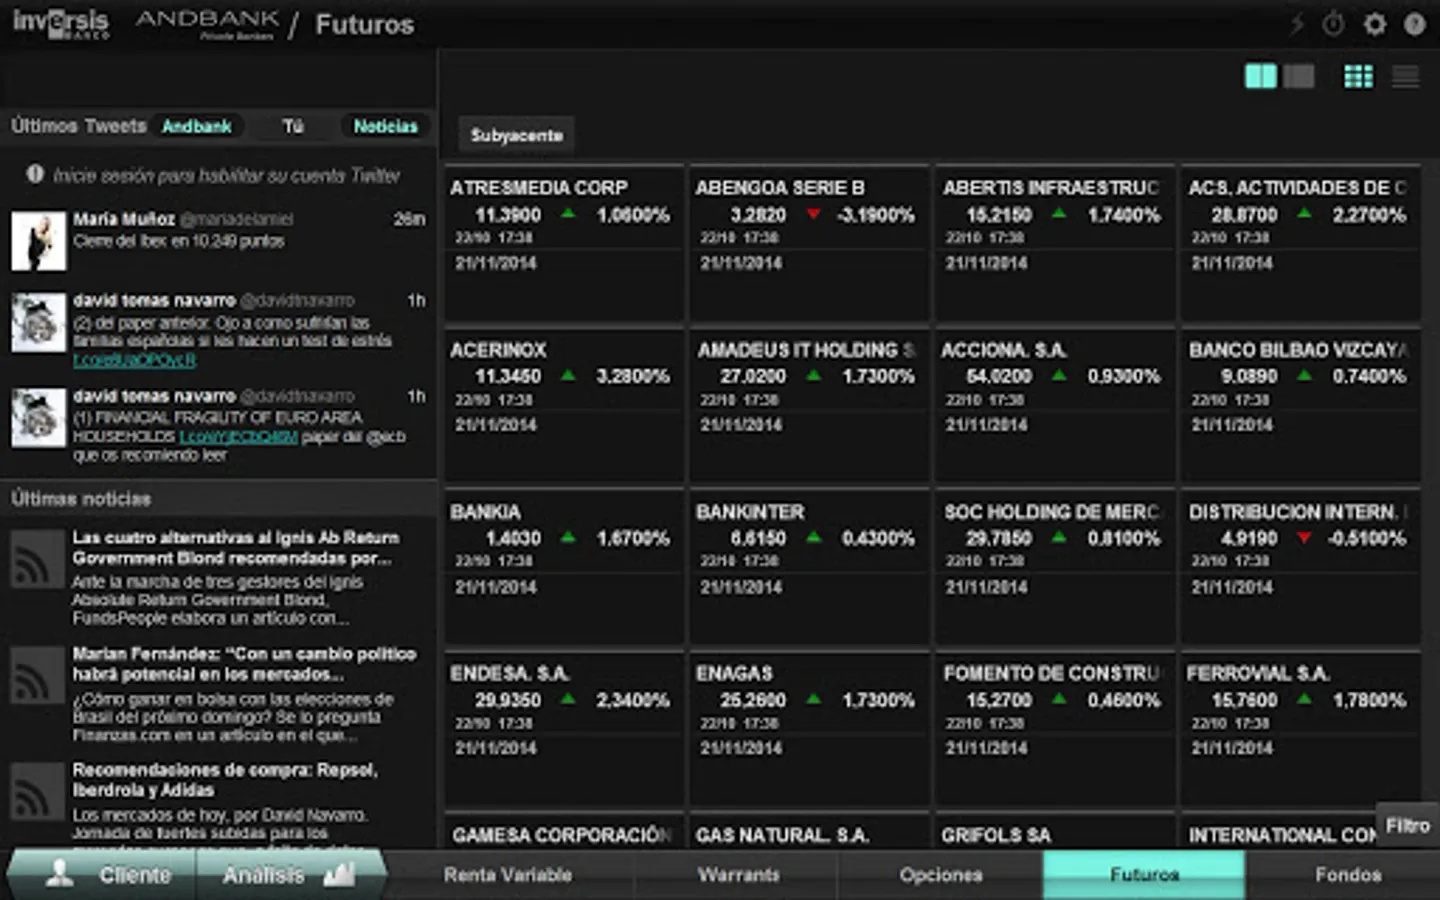1440x900 pixels.
Task: Select the Noticias tab
Action: point(385,126)
